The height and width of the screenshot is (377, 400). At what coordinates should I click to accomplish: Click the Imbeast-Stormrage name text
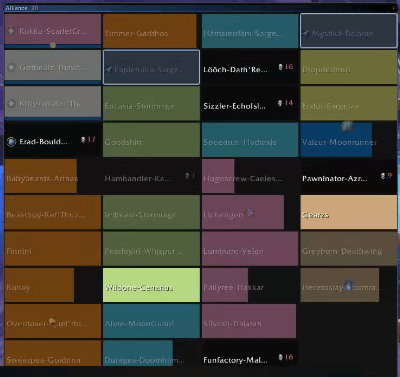point(140,215)
